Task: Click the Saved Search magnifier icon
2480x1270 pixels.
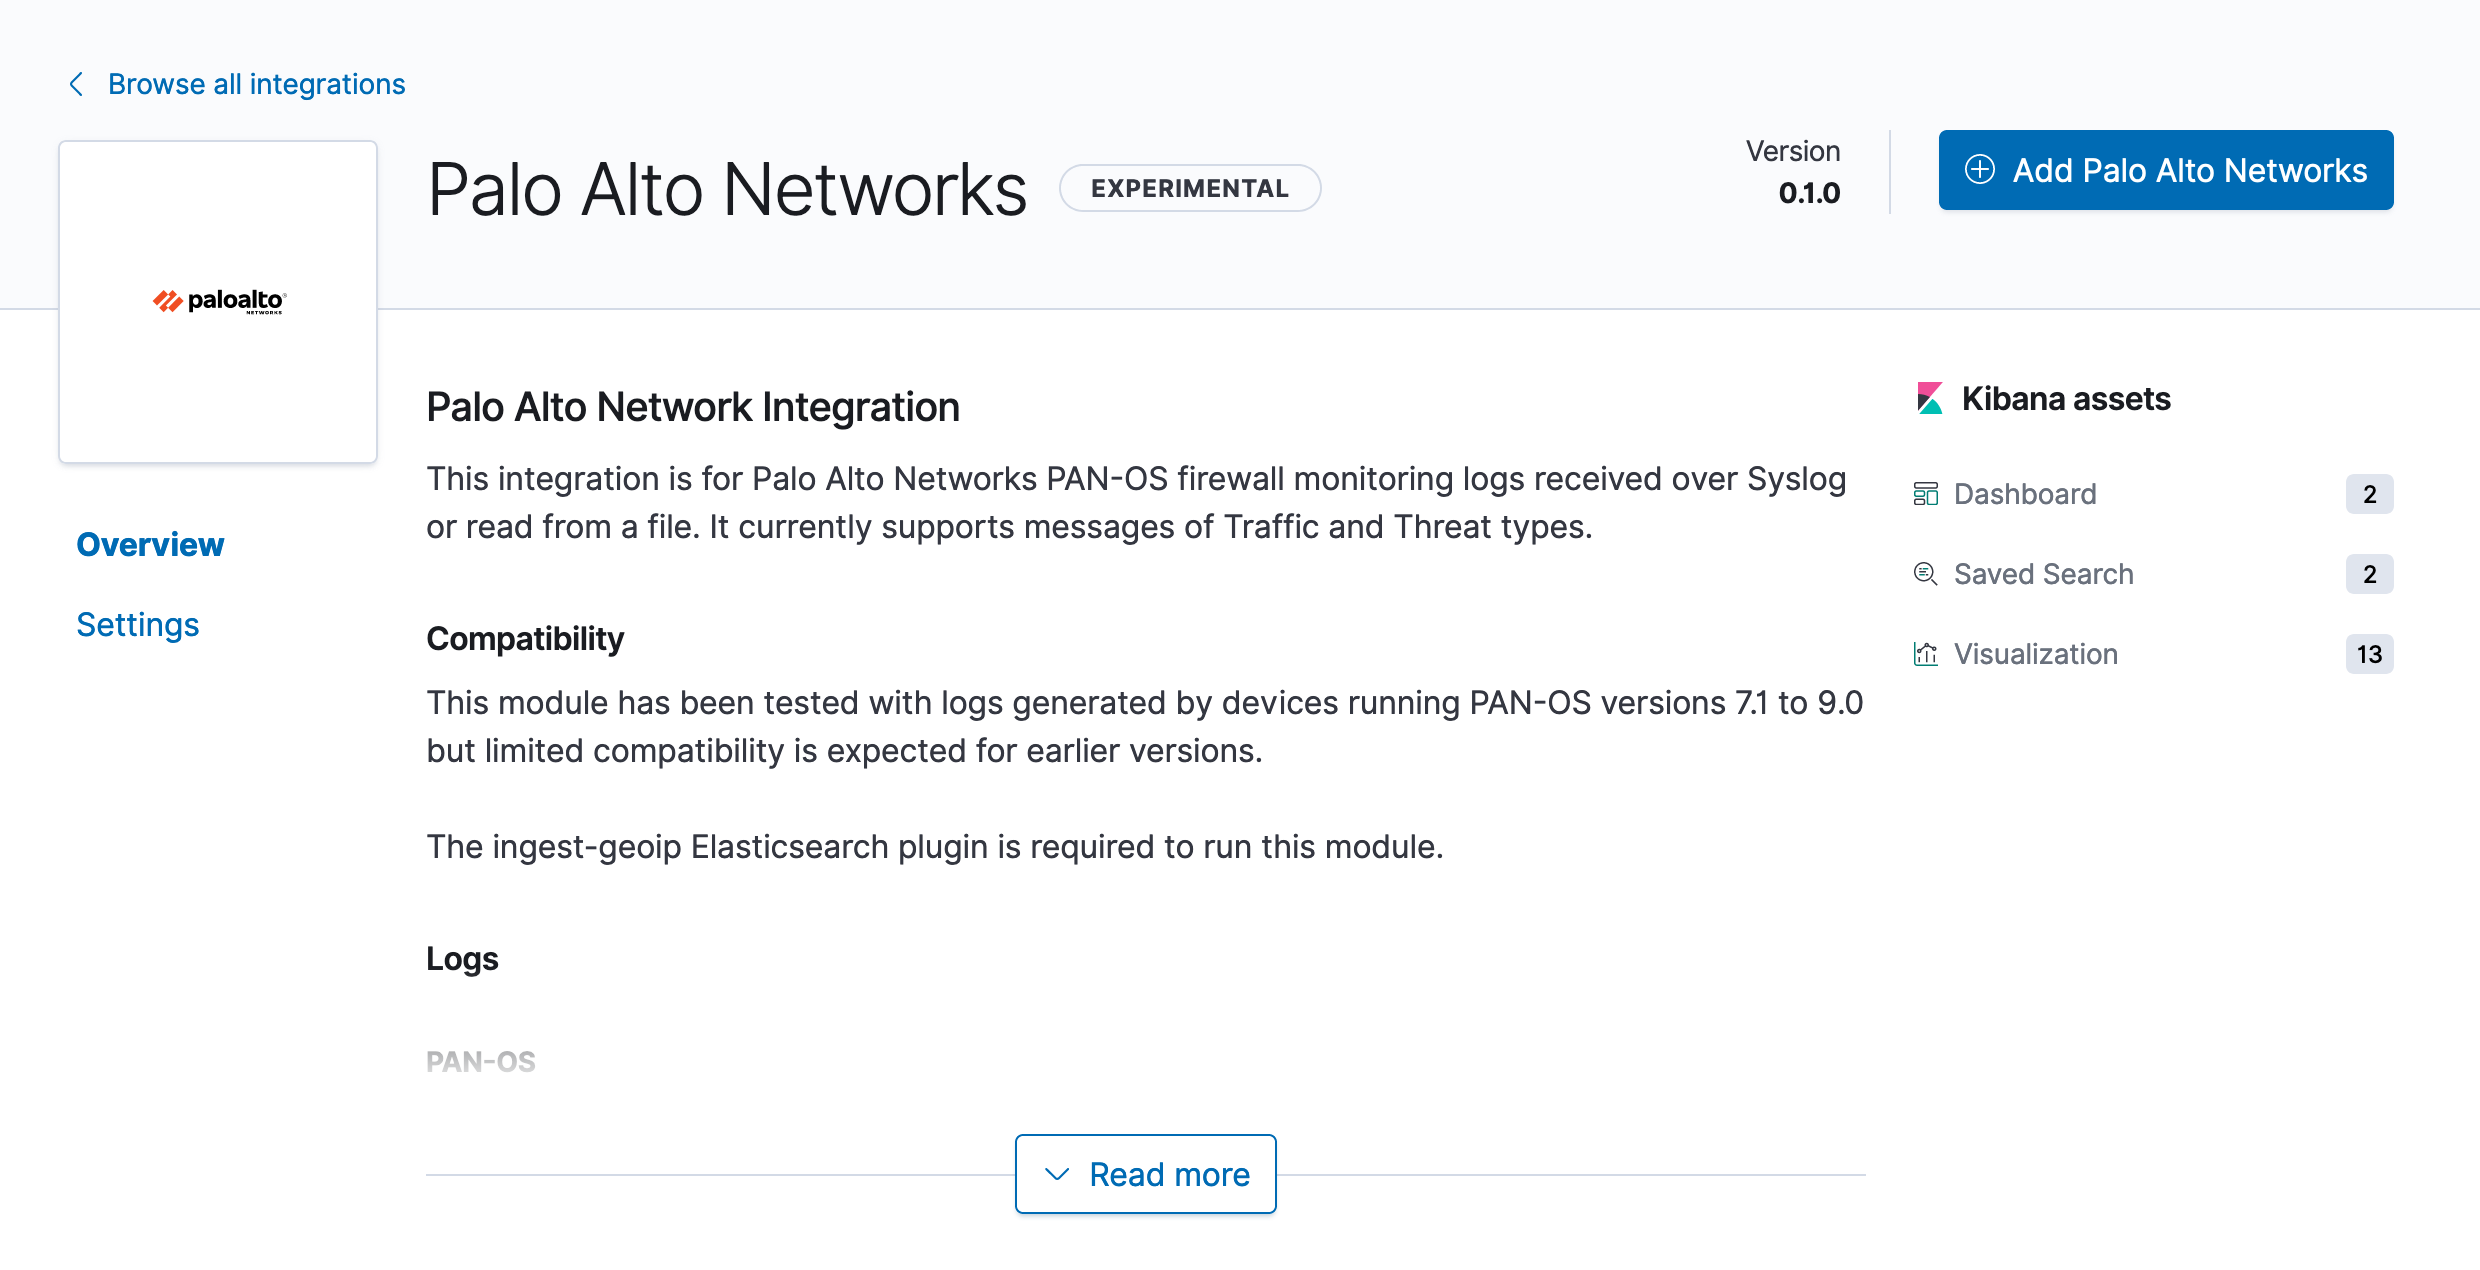Action: (x=1925, y=574)
